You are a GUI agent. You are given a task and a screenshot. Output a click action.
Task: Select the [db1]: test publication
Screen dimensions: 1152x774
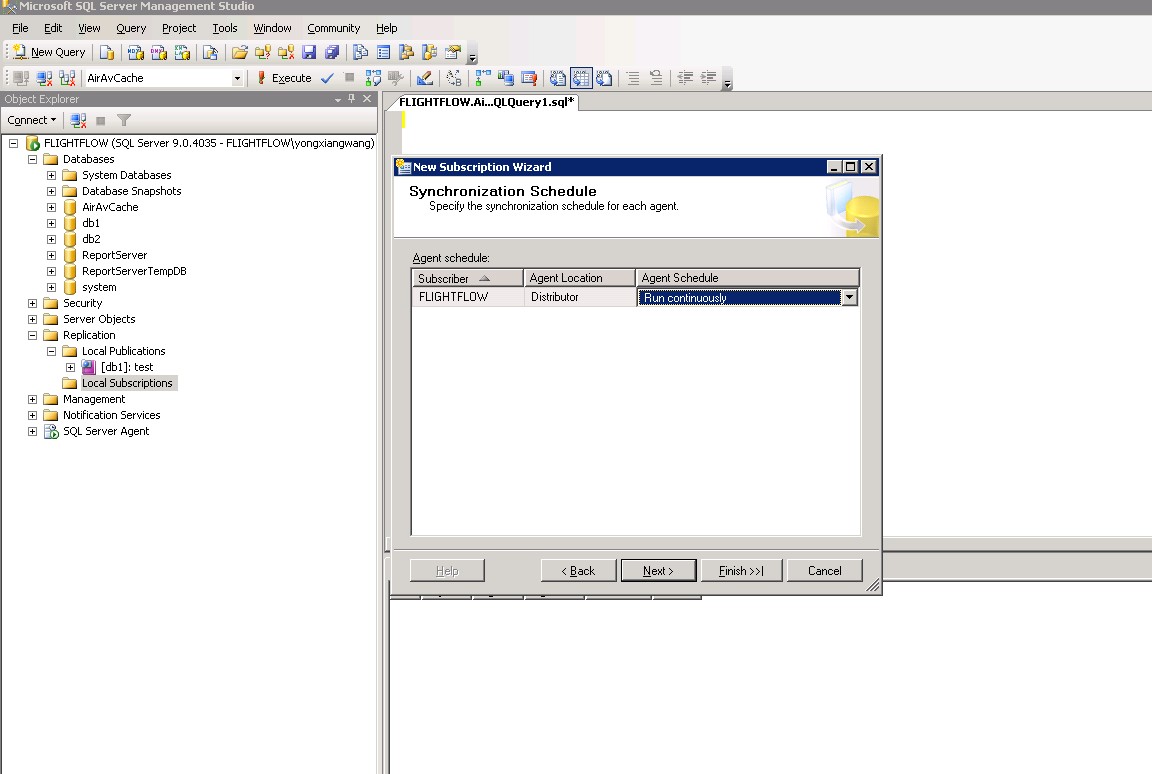click(126, 367)
